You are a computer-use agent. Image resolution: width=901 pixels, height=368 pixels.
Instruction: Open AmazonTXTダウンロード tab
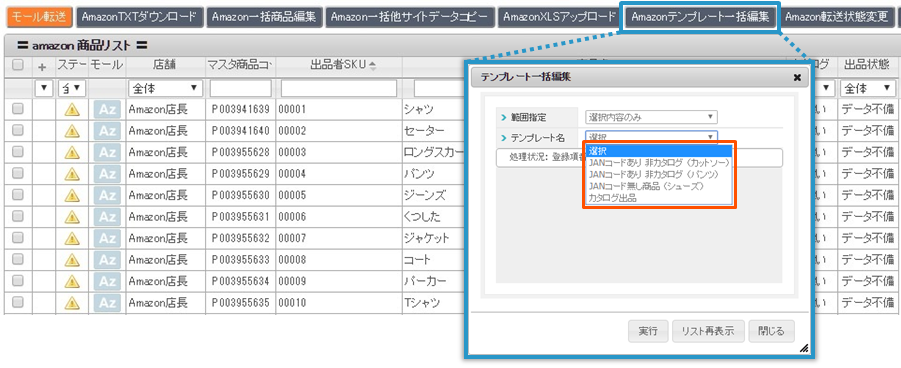tap(140, 17)
